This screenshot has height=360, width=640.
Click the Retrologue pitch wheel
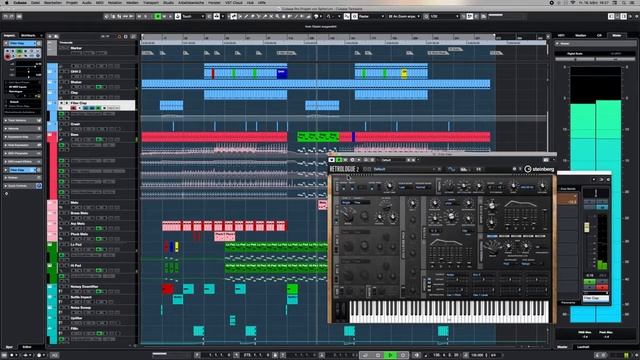(338, 311)
